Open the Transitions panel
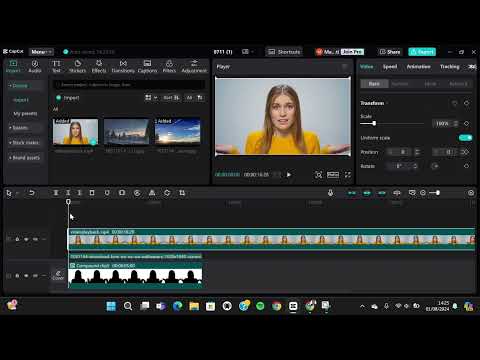Screen dimensions: 480x360 point(123,66)
